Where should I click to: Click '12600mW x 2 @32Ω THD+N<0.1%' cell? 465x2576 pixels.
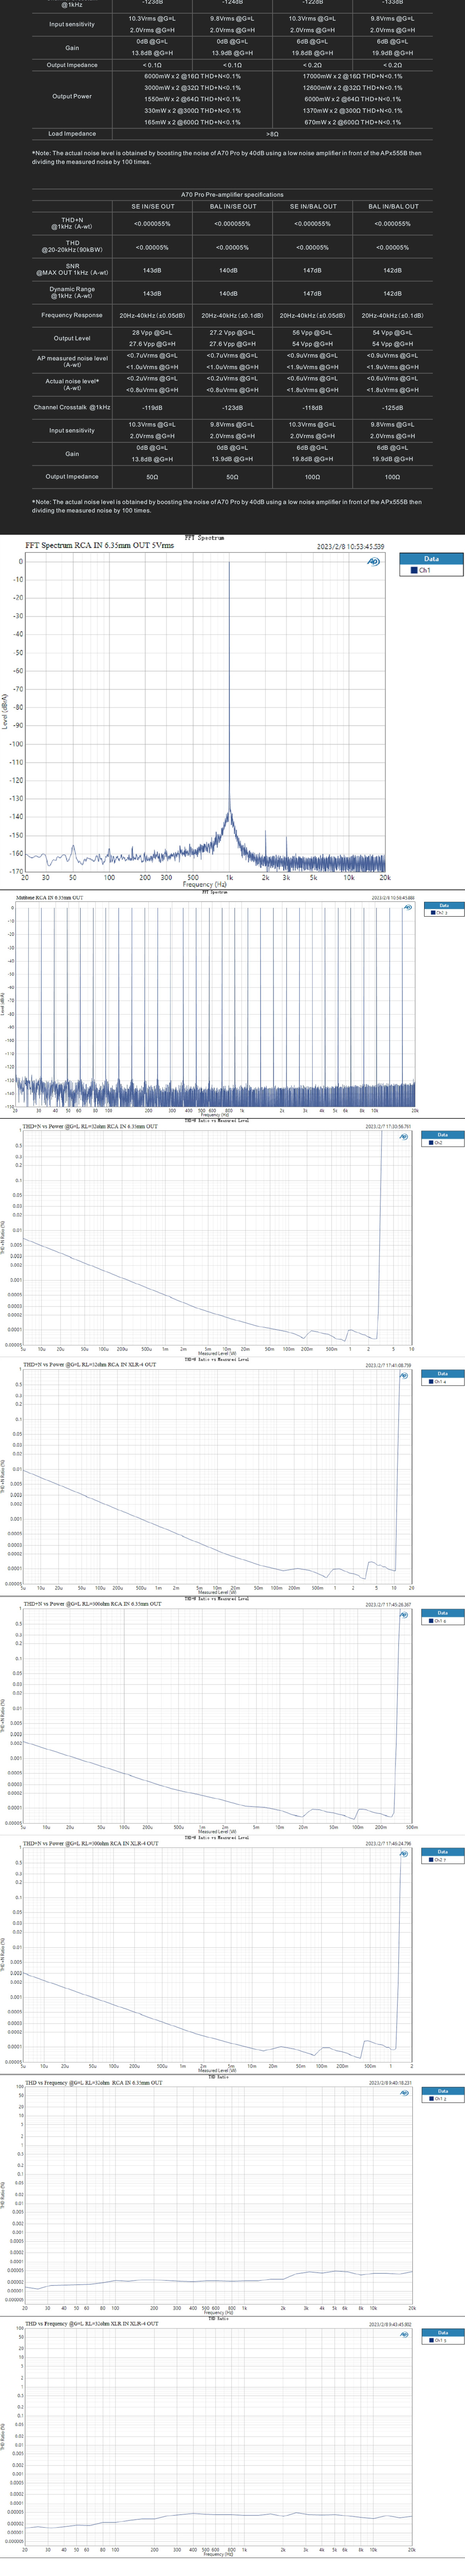pyautogui.click(x=352, y=88)
